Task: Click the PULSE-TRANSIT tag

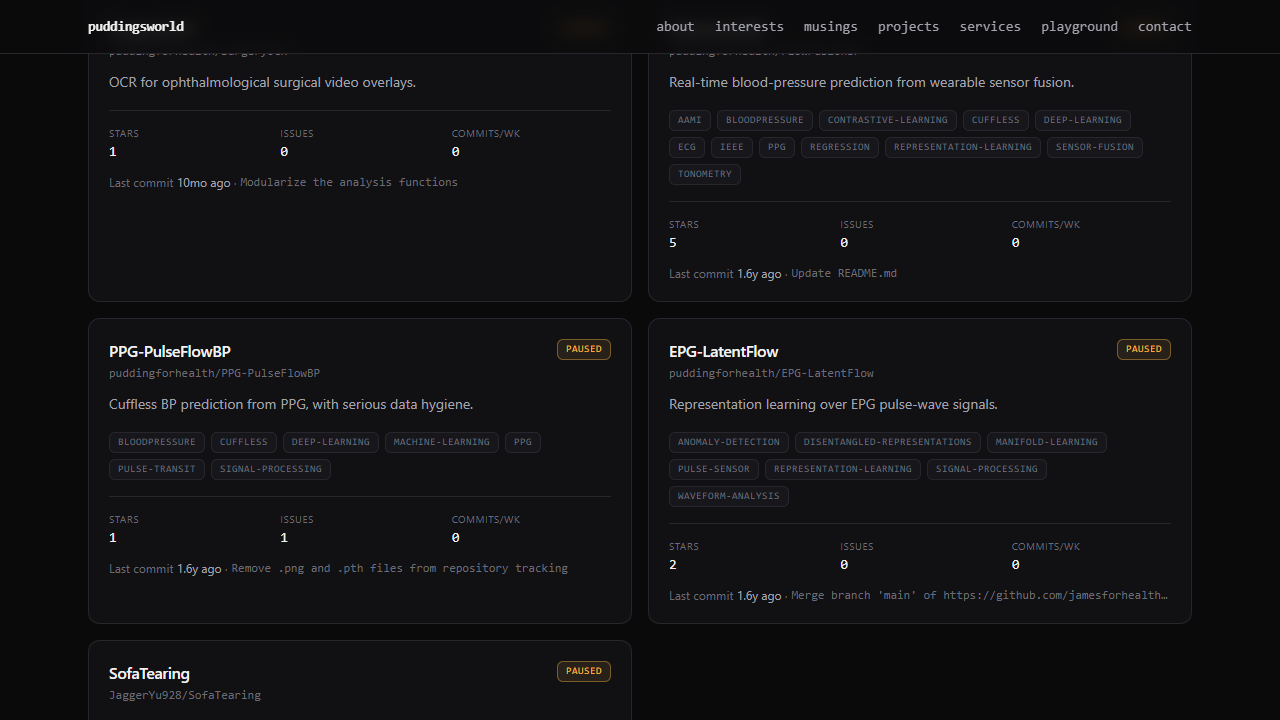Action: click(x=157, y=469)
